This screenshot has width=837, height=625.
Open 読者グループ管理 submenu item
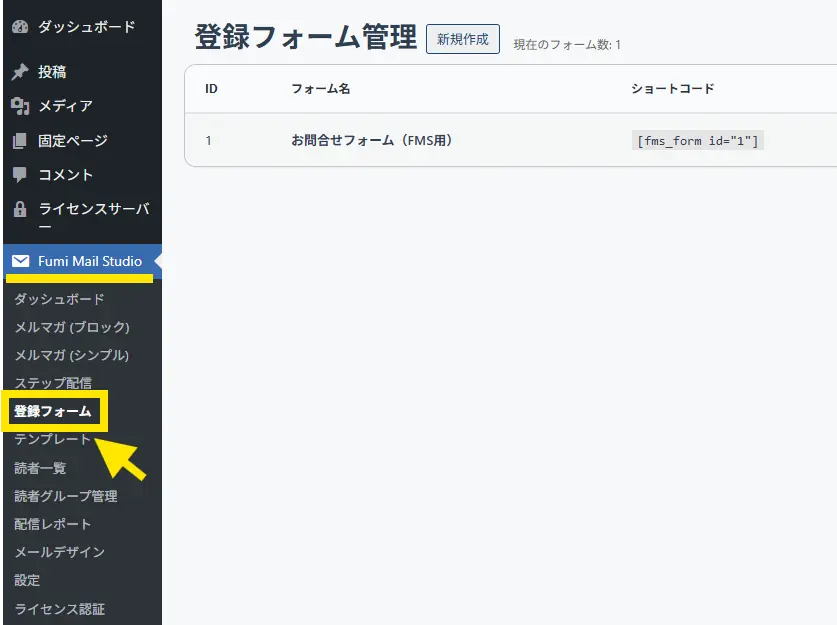(x=66, y=496)
